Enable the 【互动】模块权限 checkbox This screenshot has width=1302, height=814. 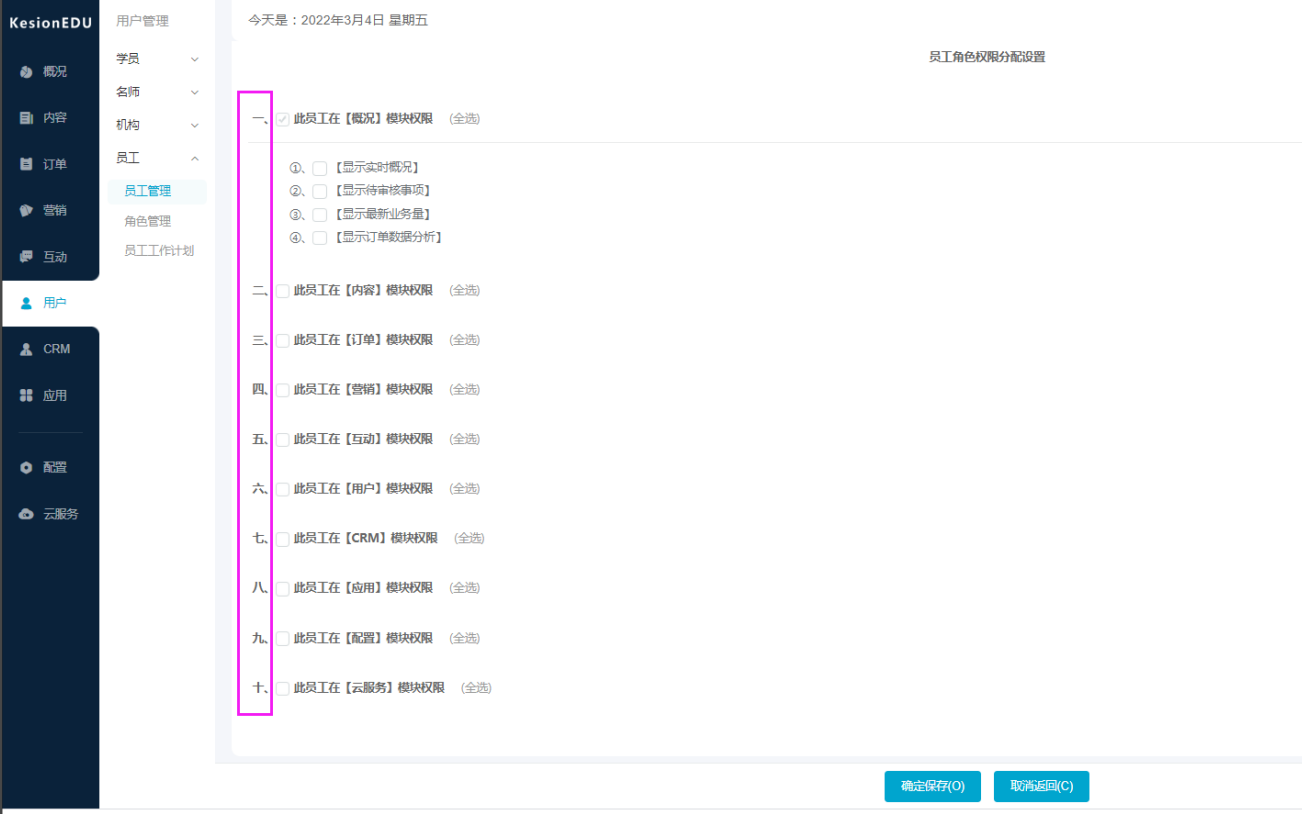pos(283,440)
